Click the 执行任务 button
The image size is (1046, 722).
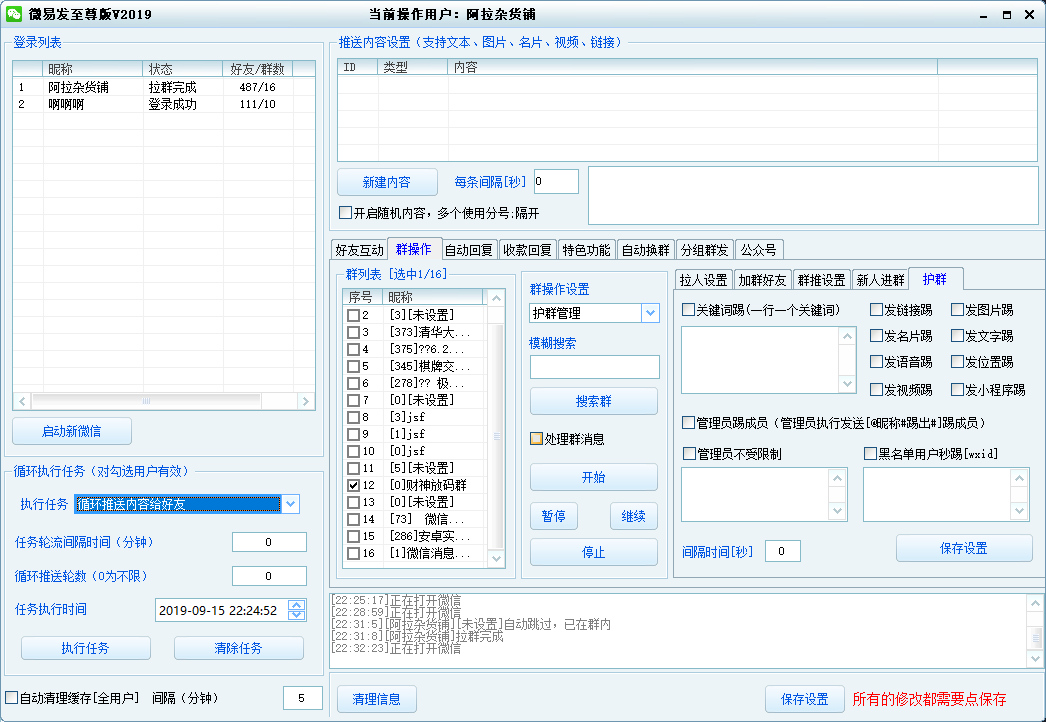coord(85,648)
